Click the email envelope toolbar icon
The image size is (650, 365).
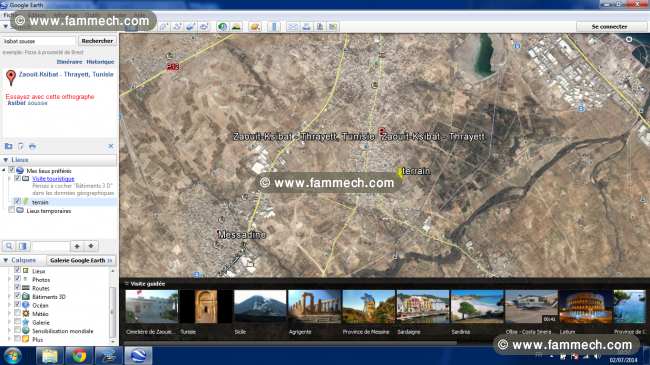[x=293, y=27]
